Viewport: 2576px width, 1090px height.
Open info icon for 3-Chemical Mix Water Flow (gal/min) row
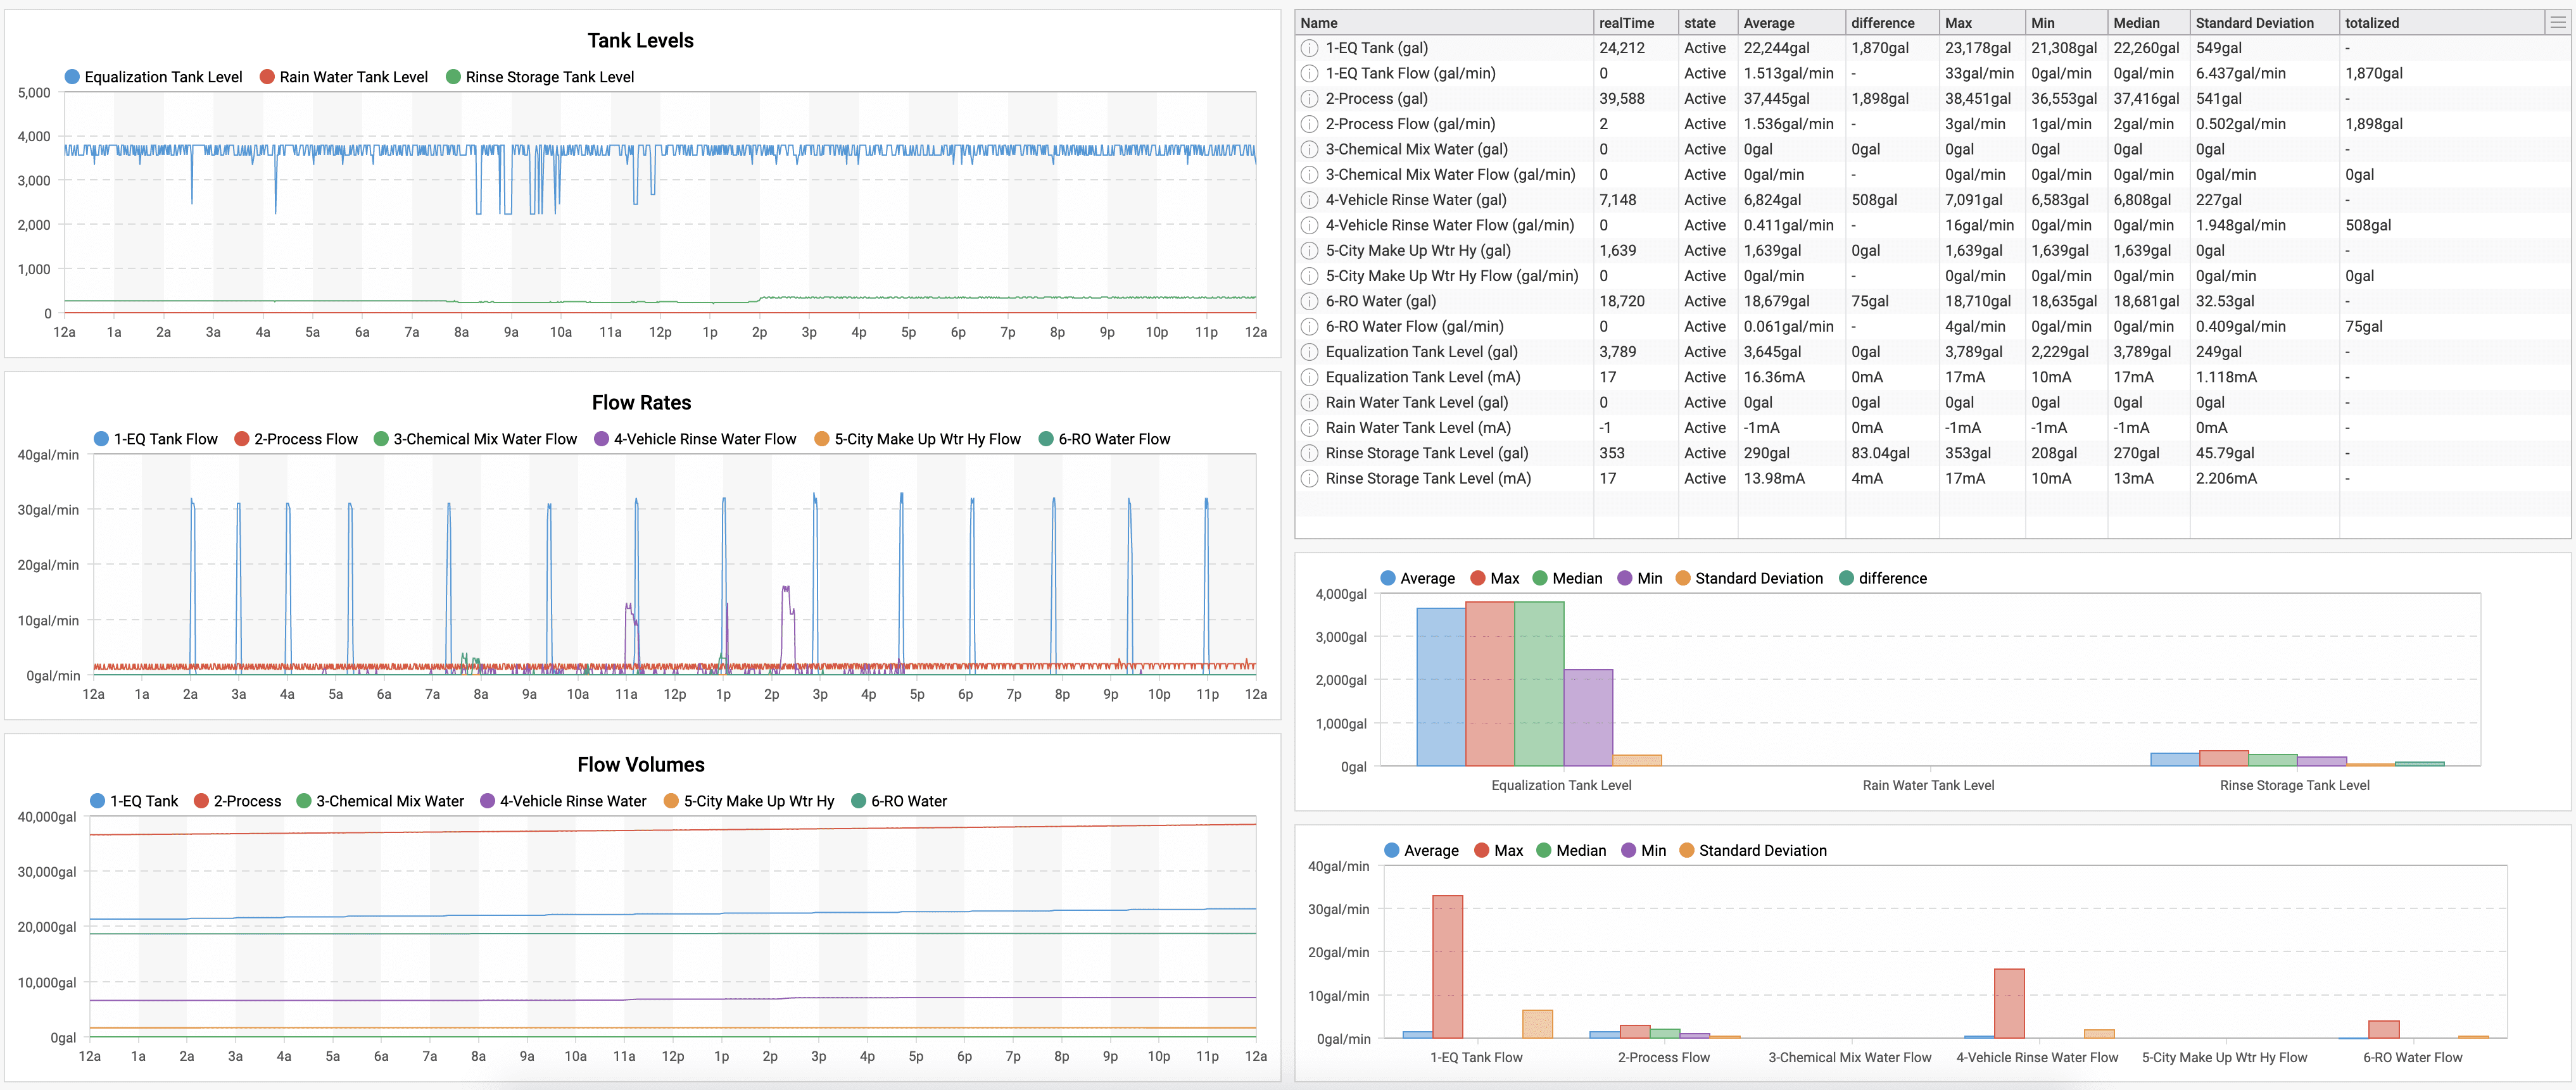pos(1309,175)
